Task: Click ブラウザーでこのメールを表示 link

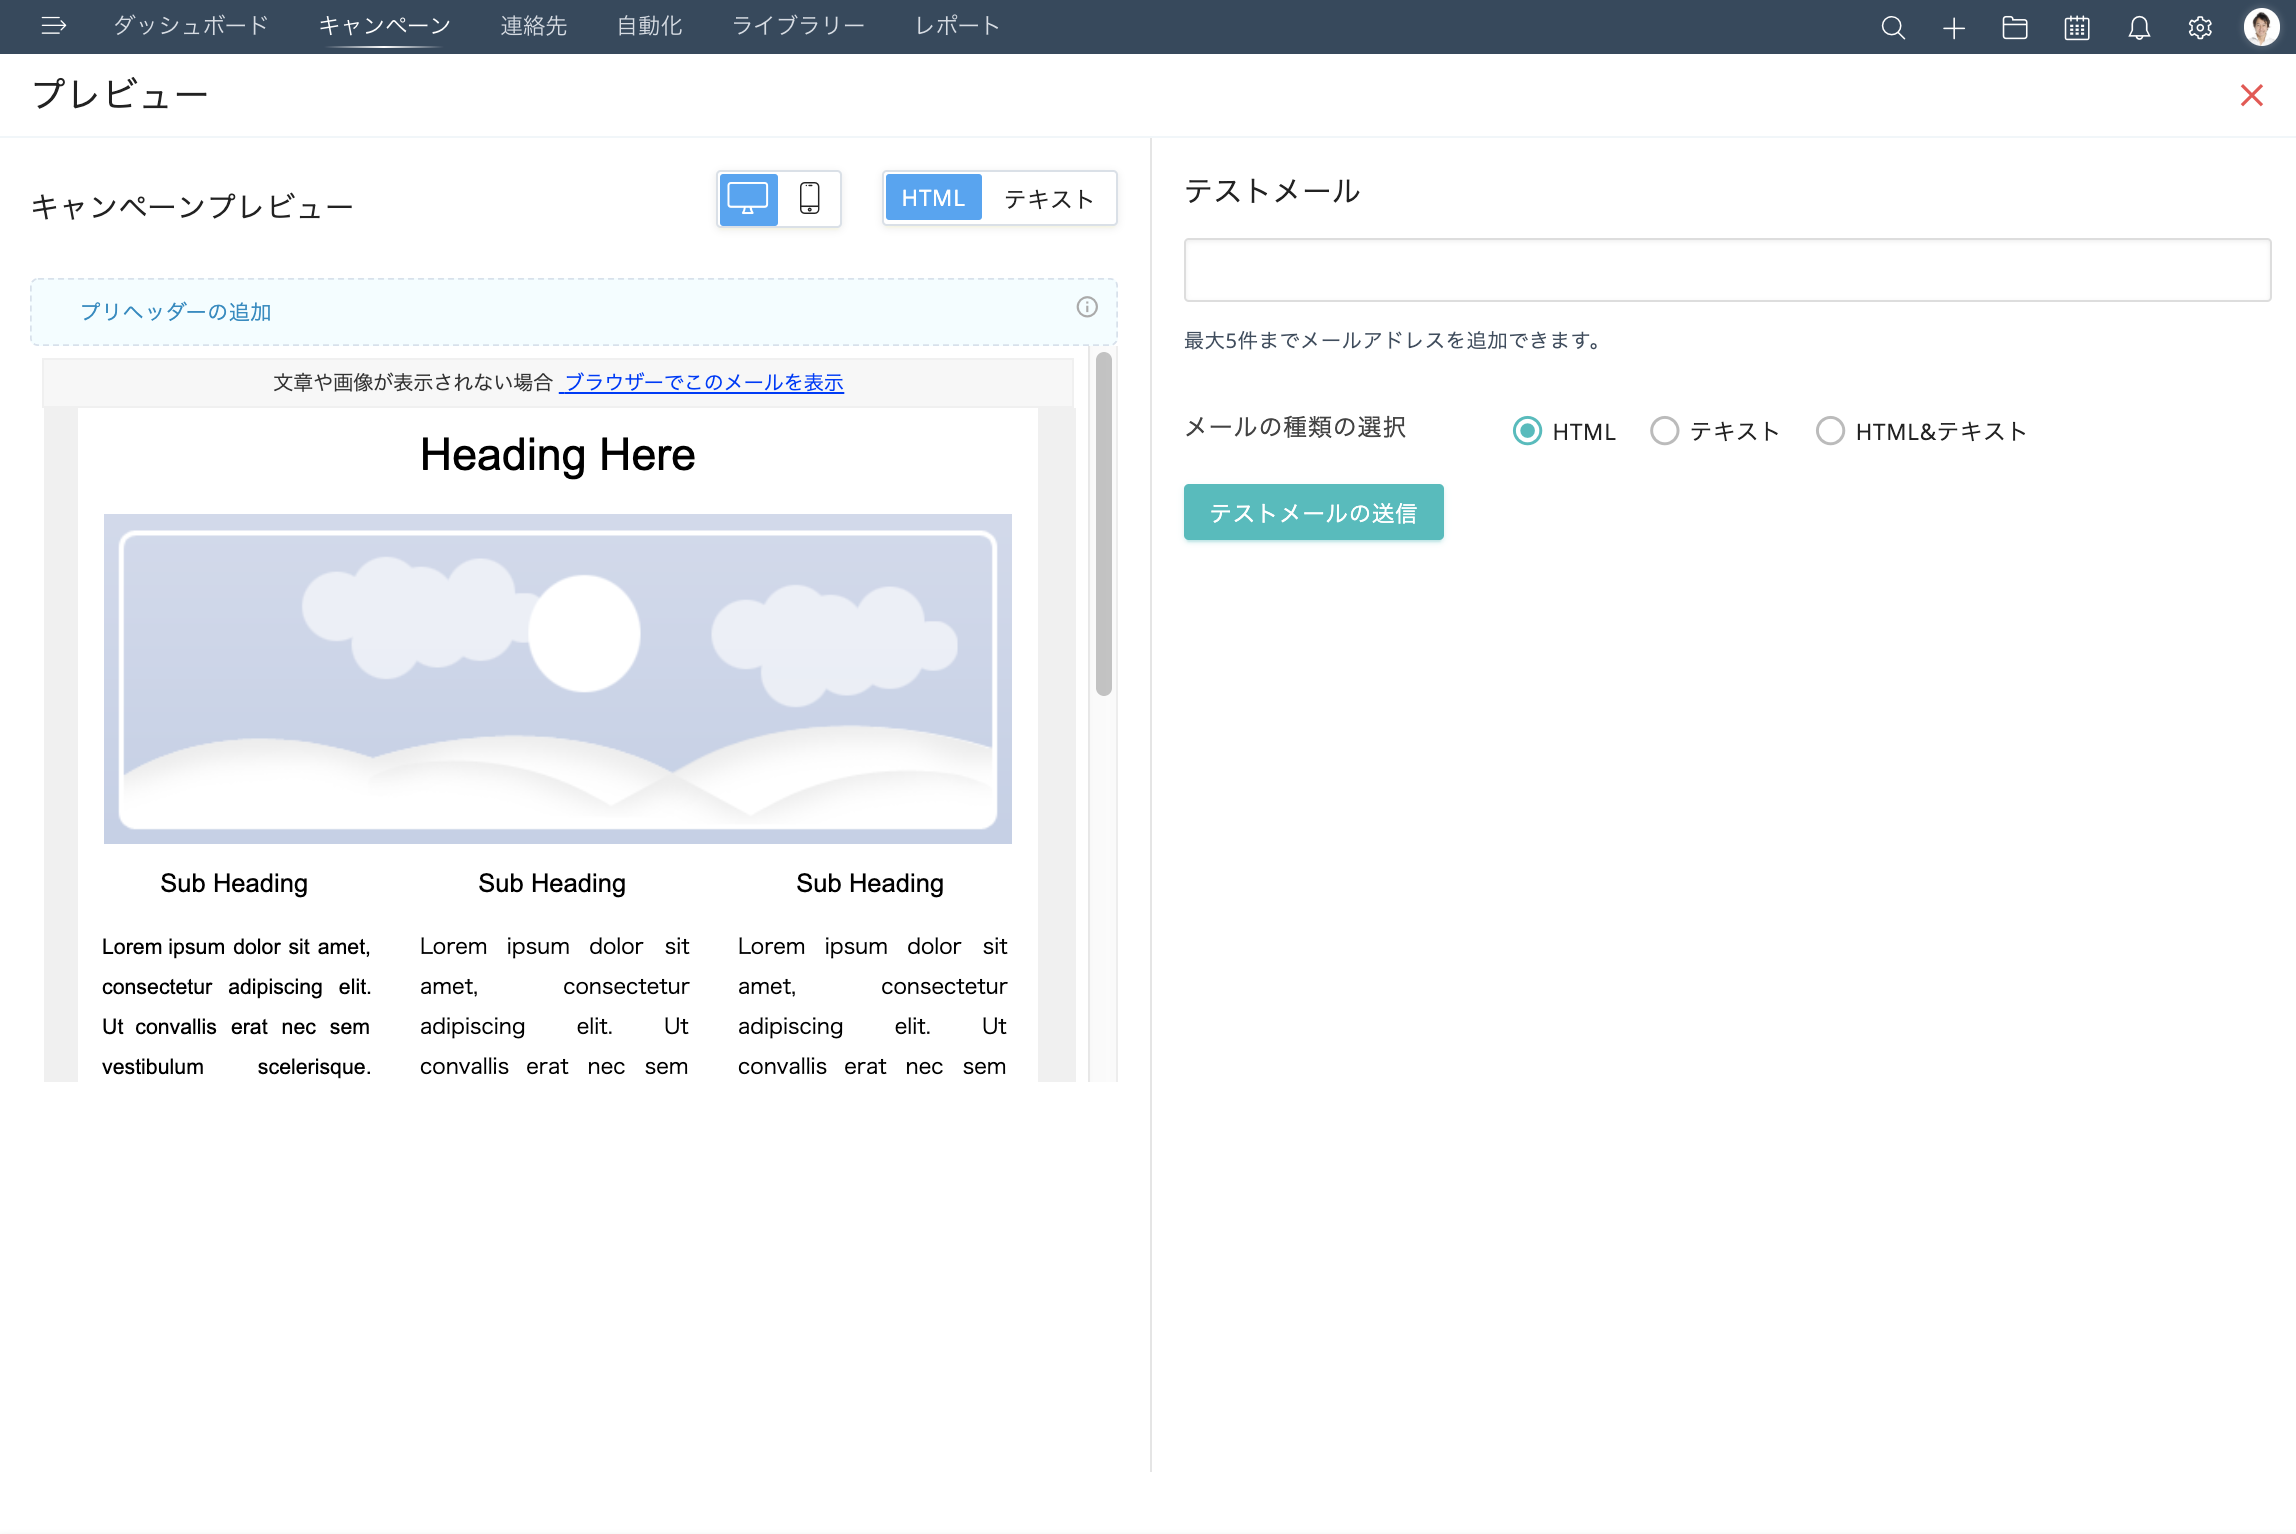Action: pos(703,382)
